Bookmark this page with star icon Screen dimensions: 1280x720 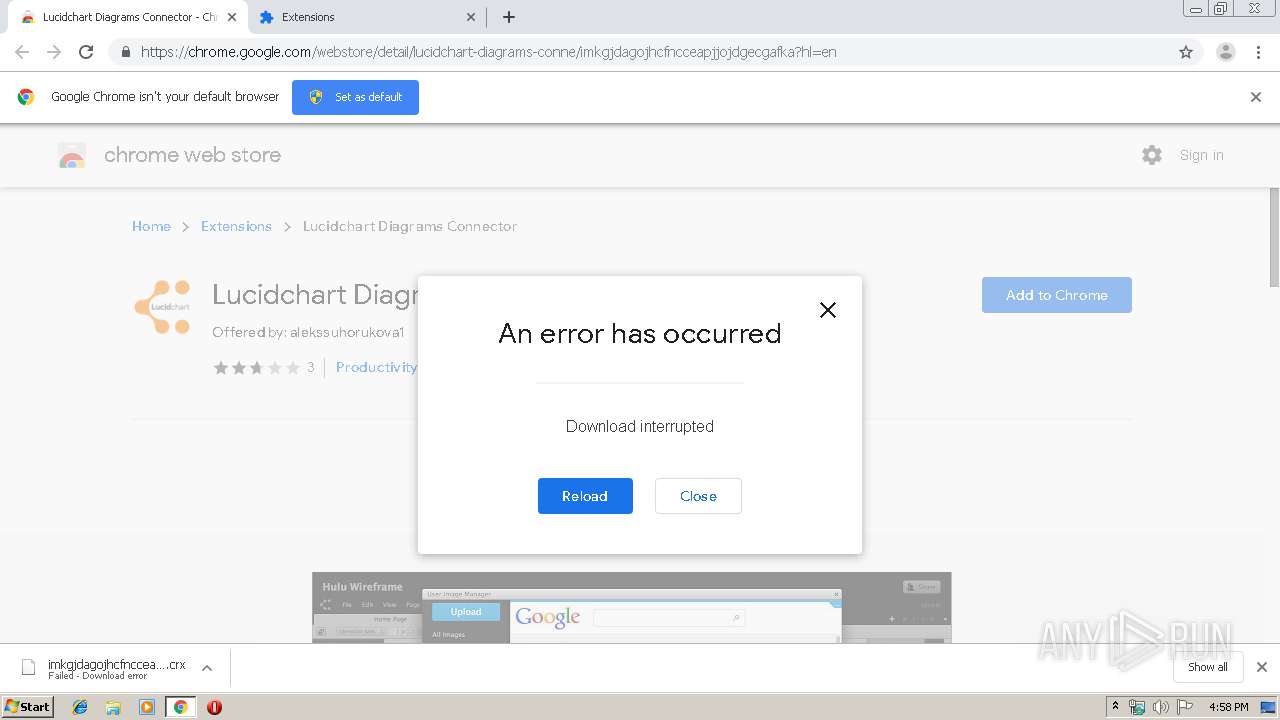pos(1186,52)
